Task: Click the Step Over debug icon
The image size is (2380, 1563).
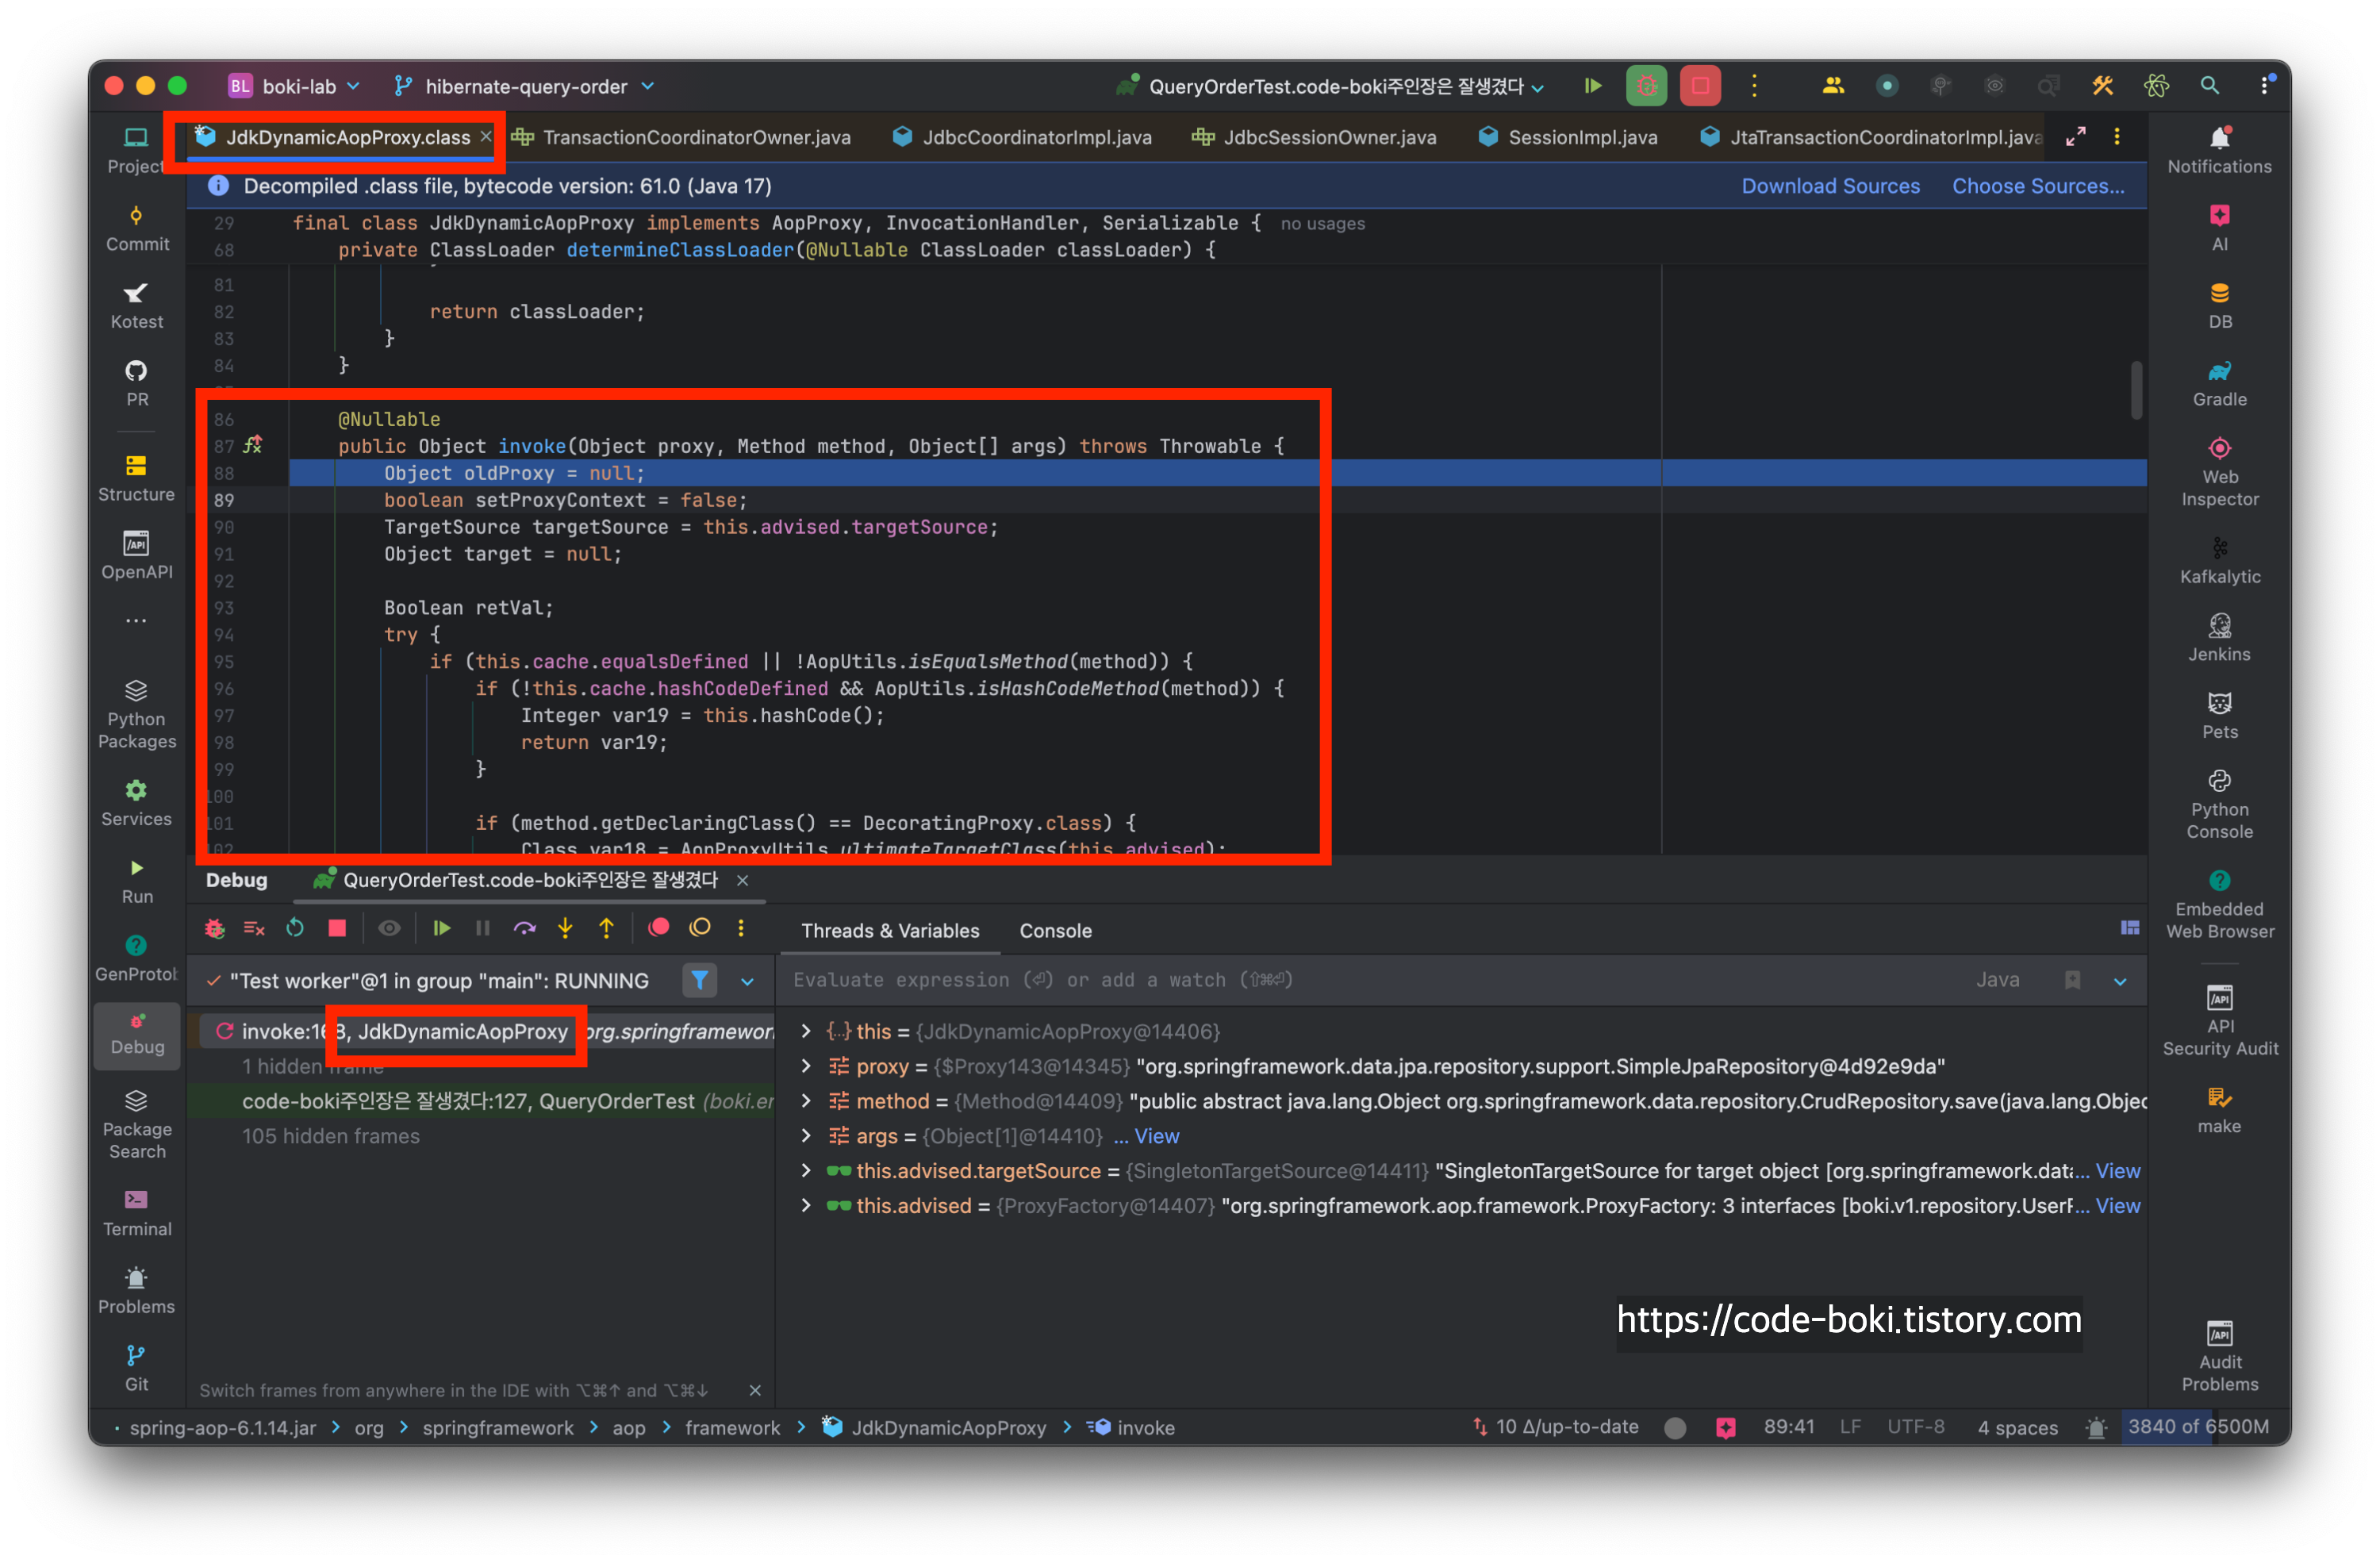Action: click(x=524, y=928)
